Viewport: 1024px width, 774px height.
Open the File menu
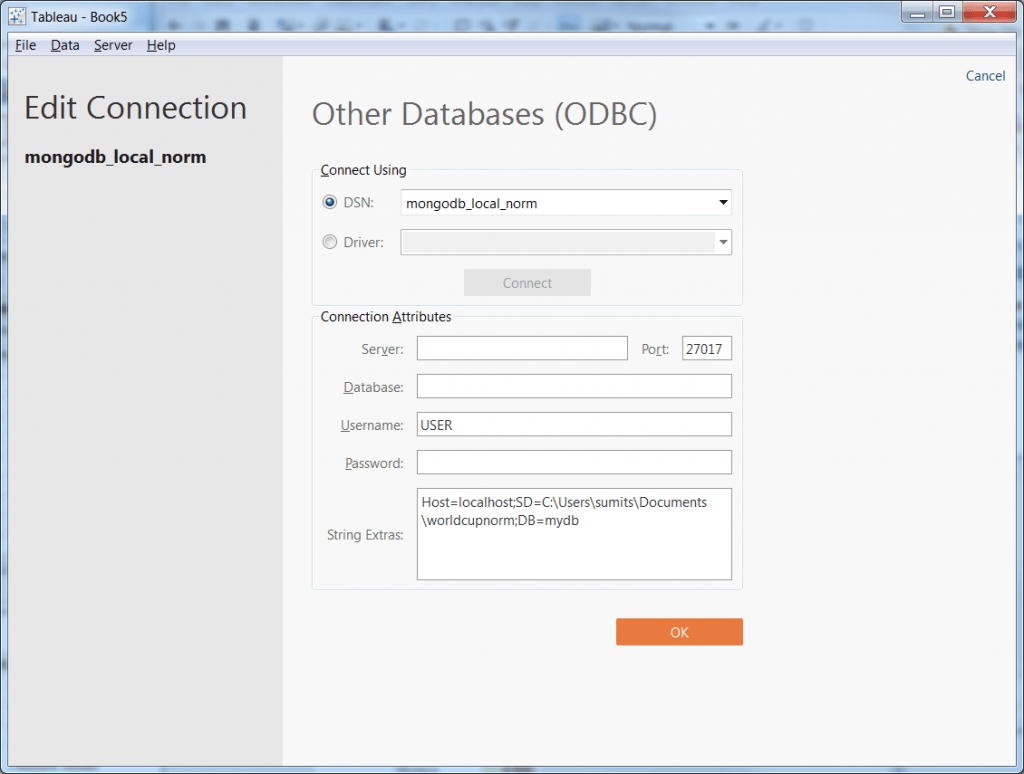point(25,45)
